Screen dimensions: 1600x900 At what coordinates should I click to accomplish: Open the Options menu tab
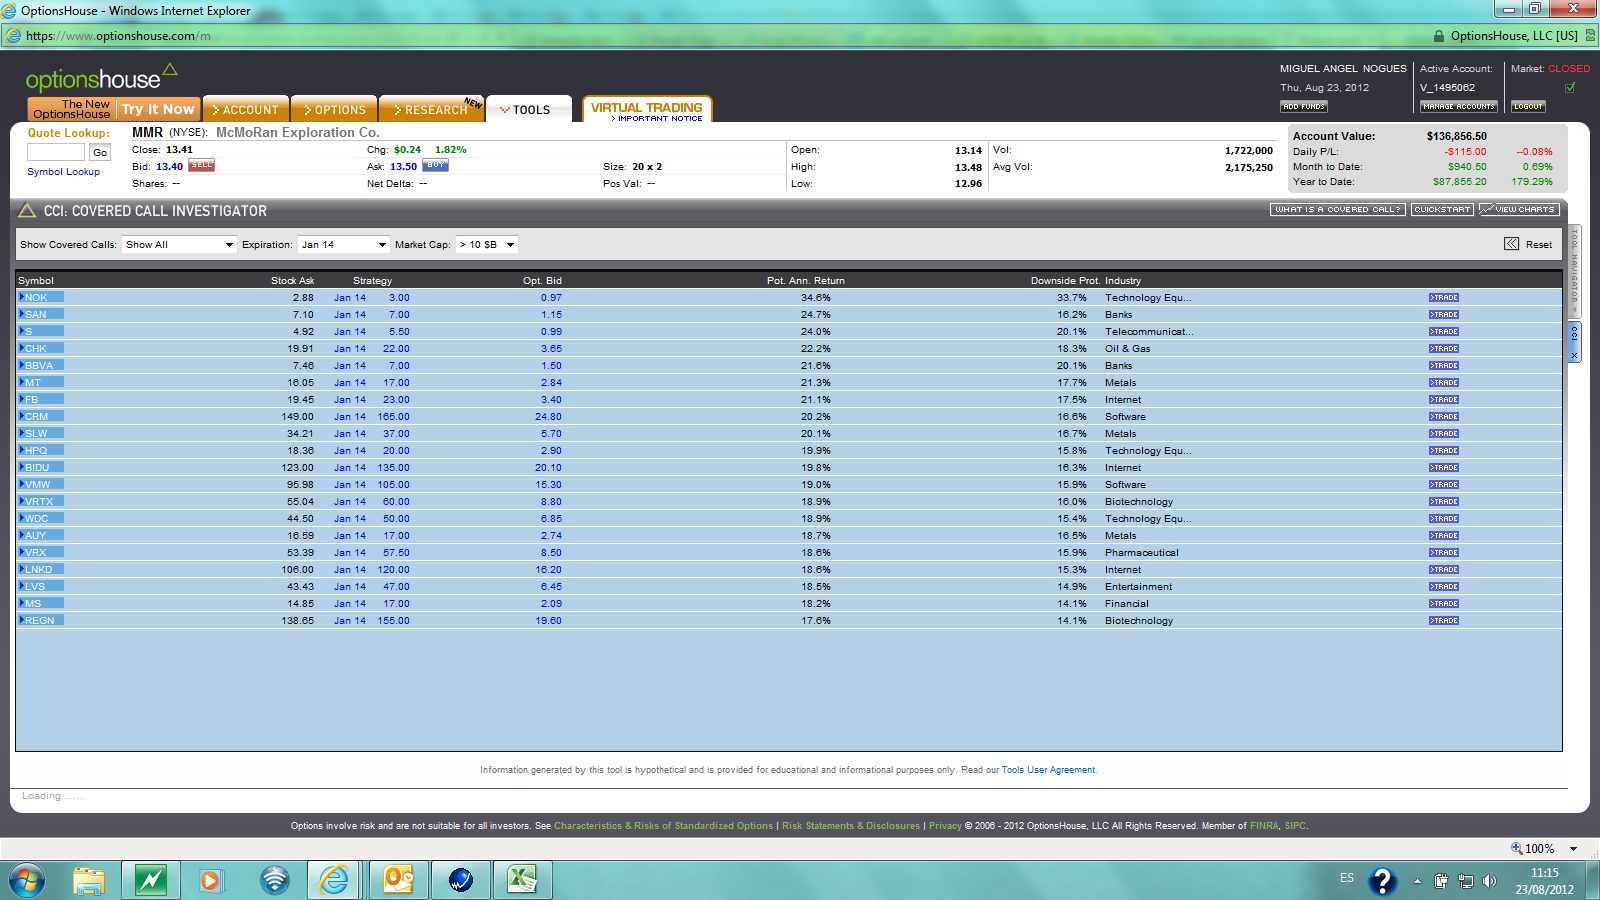pos(335,109)
